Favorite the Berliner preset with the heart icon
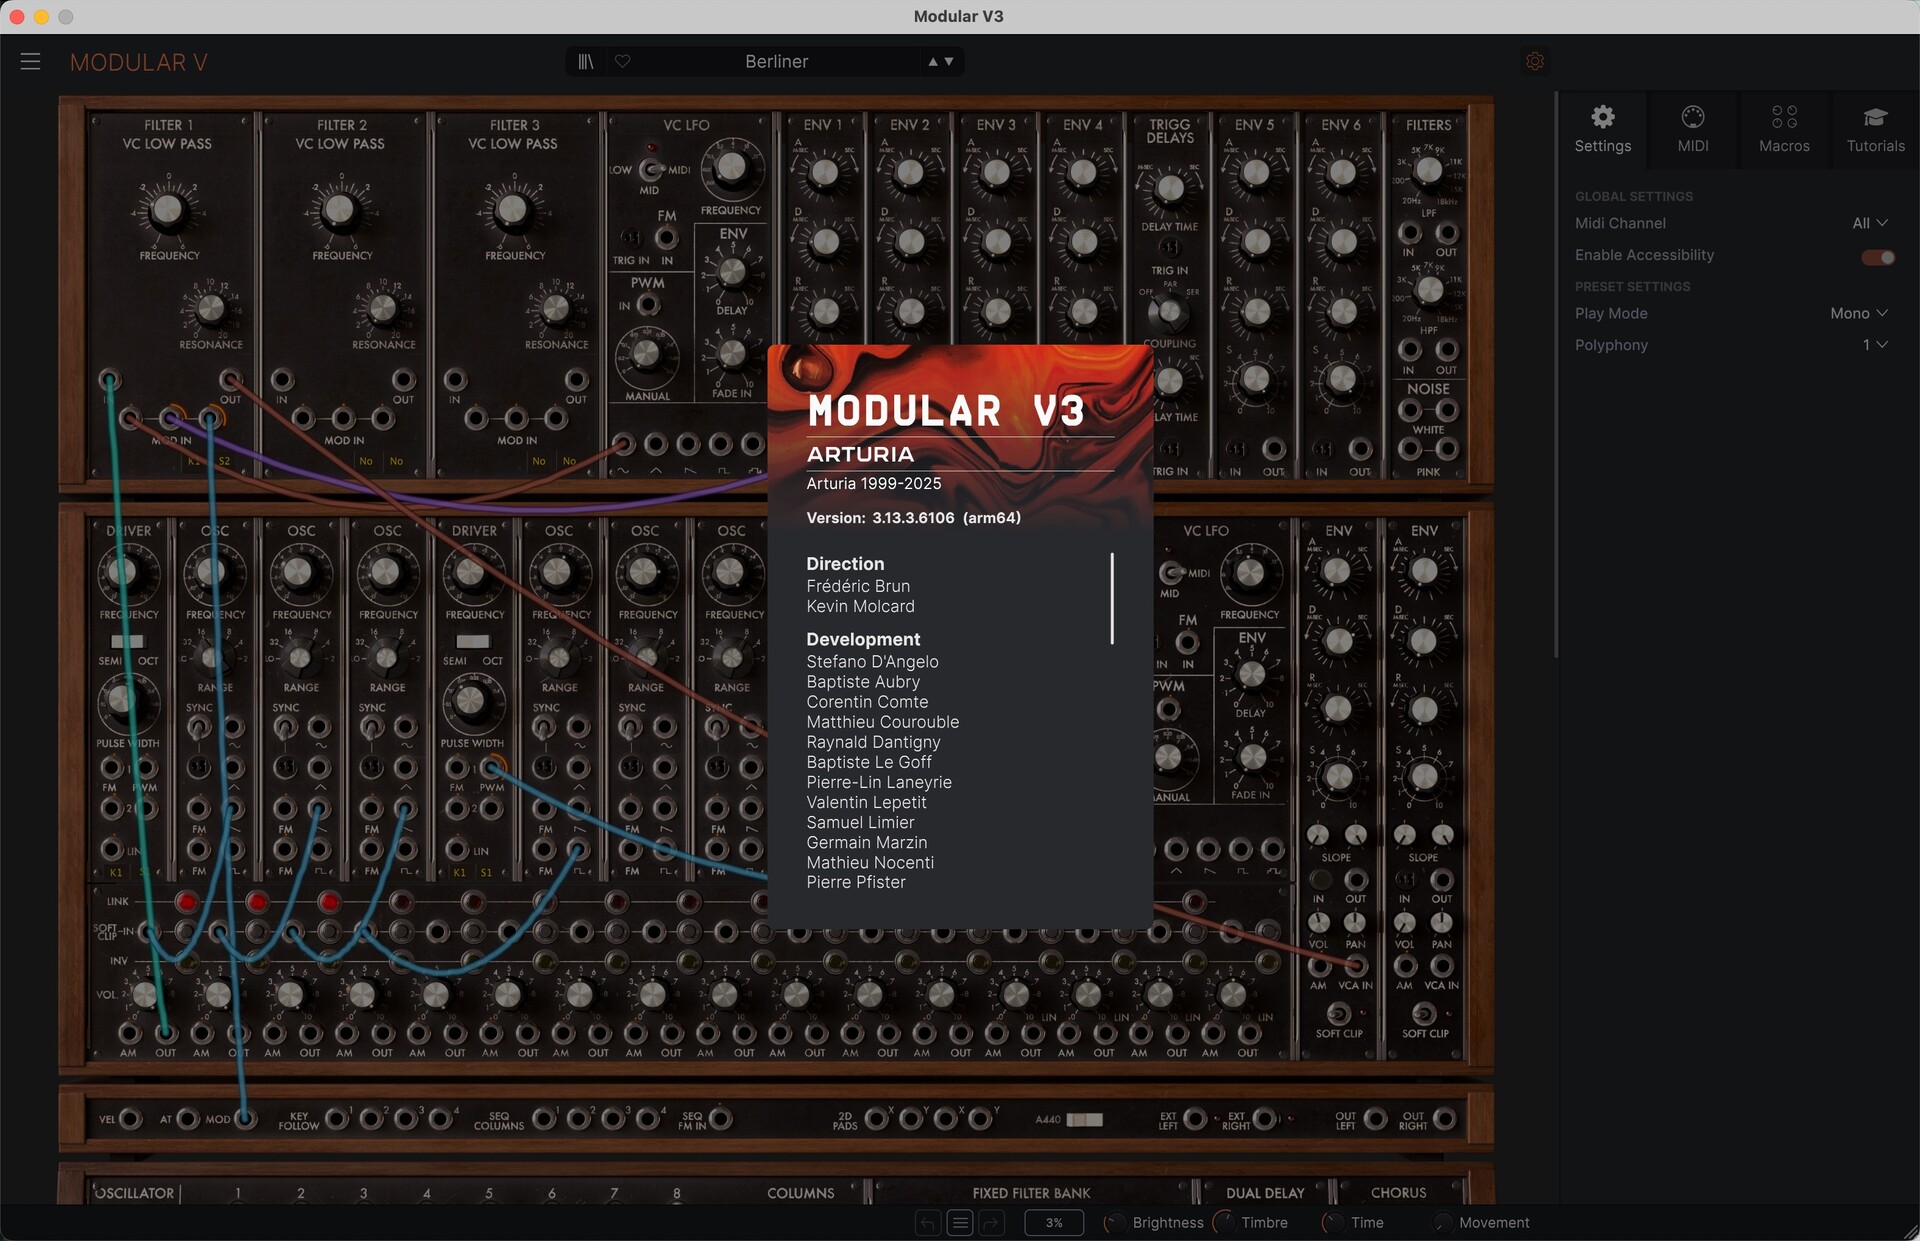The image size is (1920, 1241). [x=622, y=62]
